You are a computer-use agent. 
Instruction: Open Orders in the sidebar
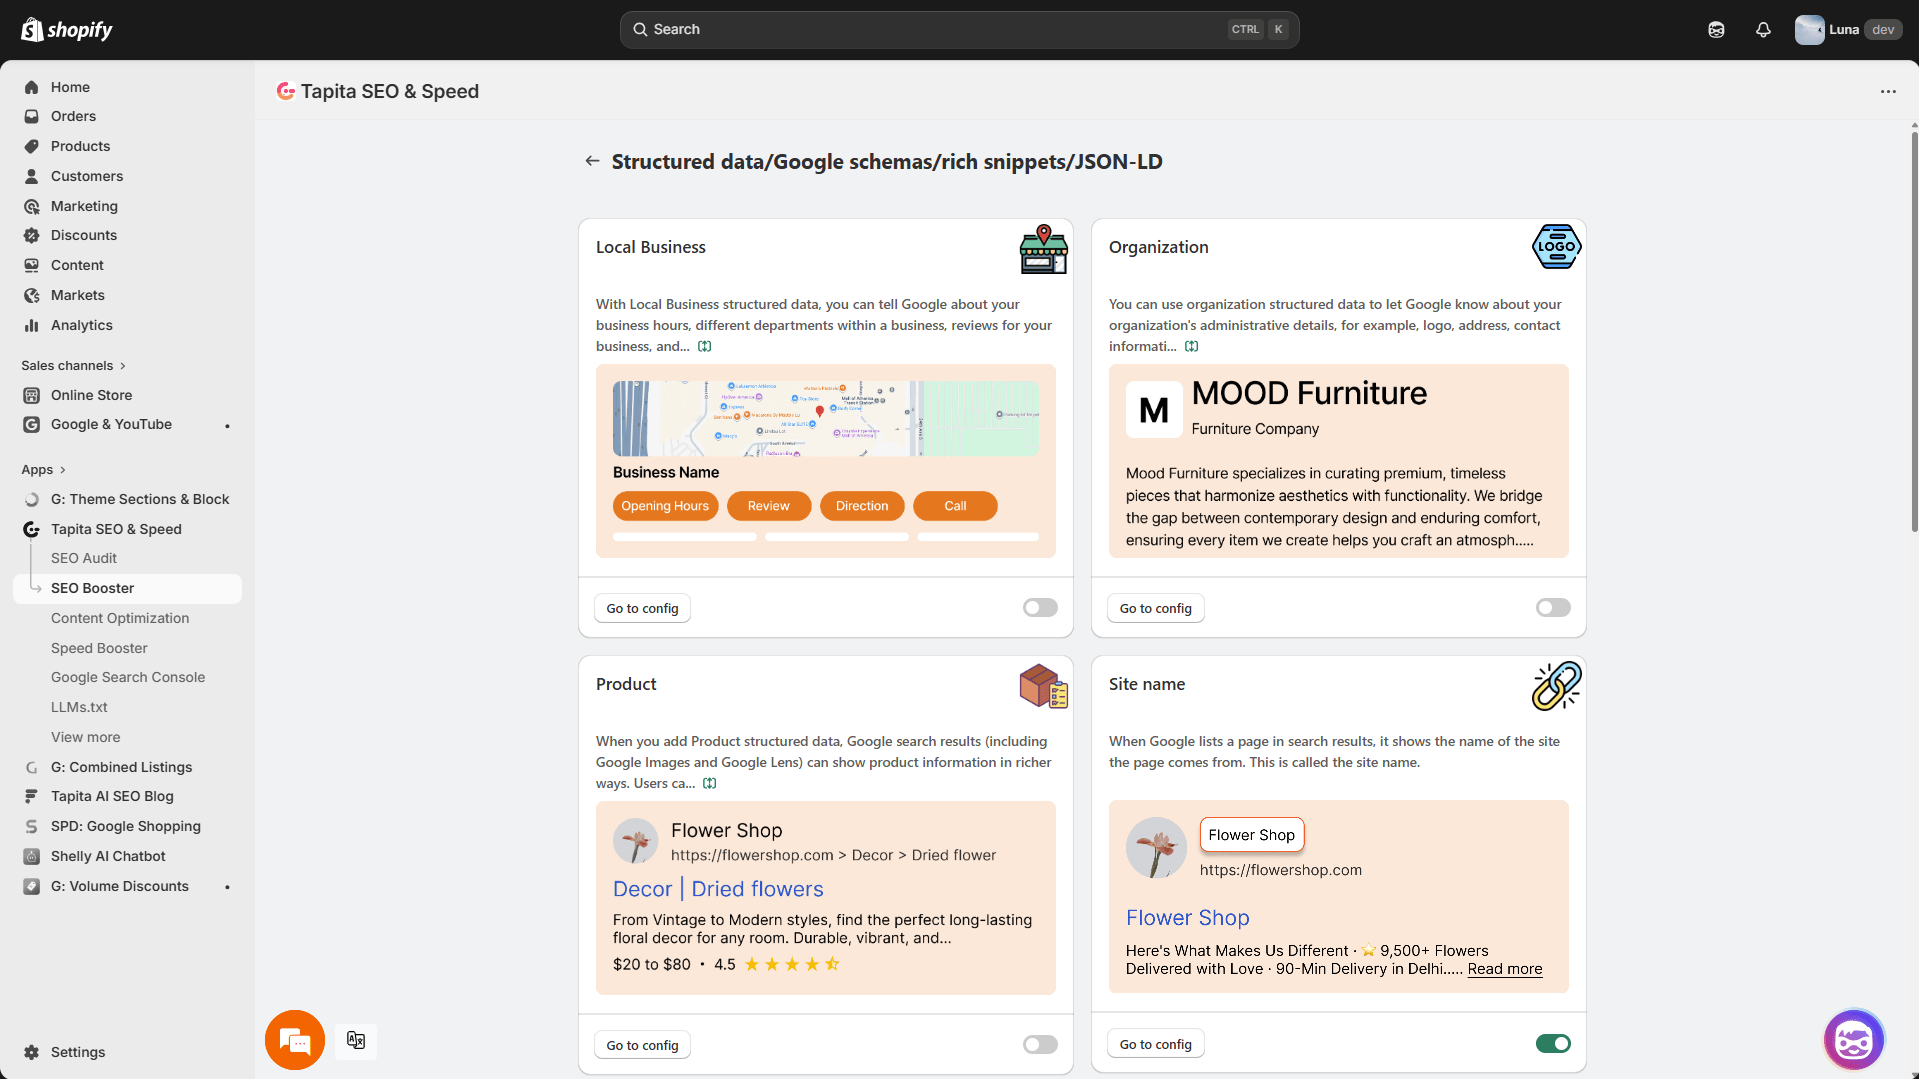point(73,116)
